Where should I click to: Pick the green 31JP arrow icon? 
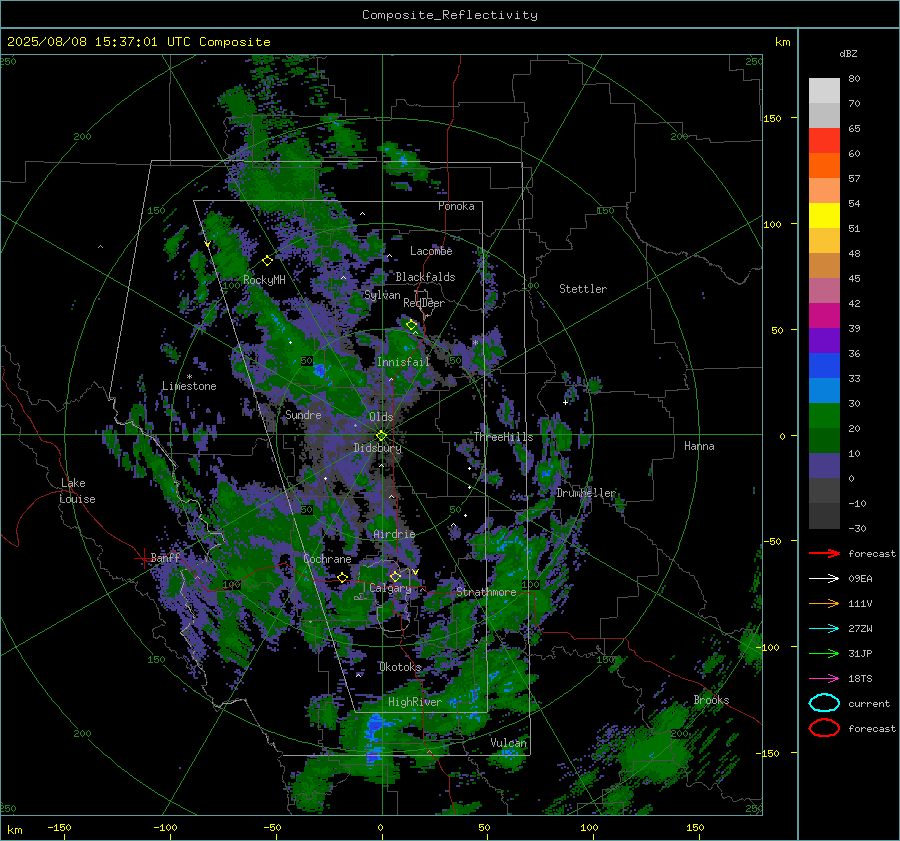[x=824, y=653]
